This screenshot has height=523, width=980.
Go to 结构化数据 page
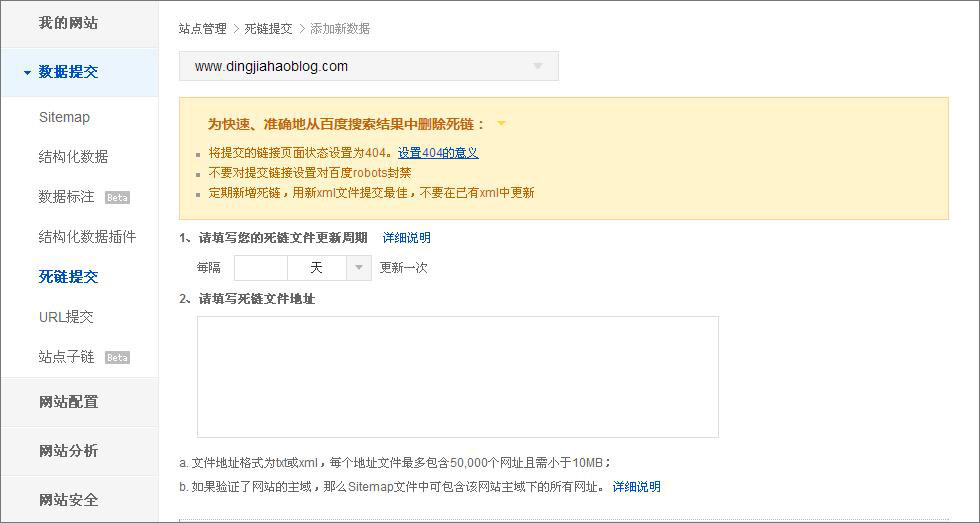[73, 157]
